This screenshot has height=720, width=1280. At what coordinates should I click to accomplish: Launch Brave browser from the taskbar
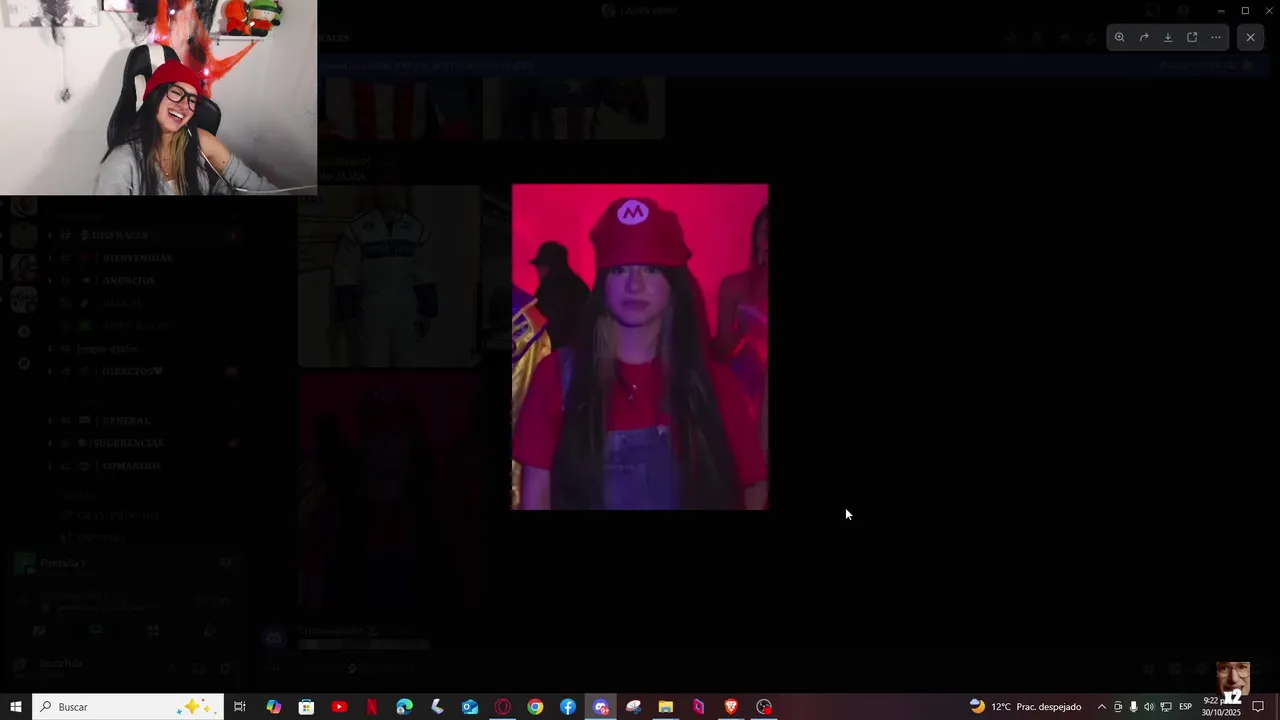coord(731,707)
